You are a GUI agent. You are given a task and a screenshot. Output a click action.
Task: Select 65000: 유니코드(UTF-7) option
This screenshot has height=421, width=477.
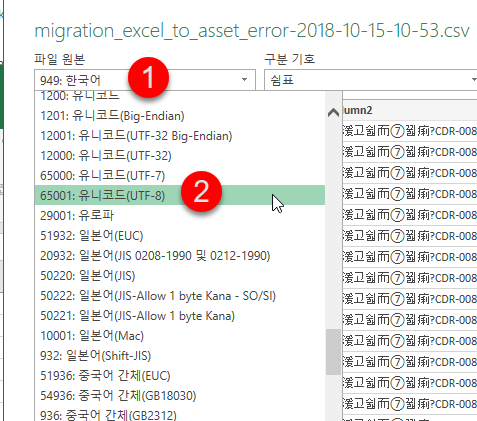pos(180,175)
